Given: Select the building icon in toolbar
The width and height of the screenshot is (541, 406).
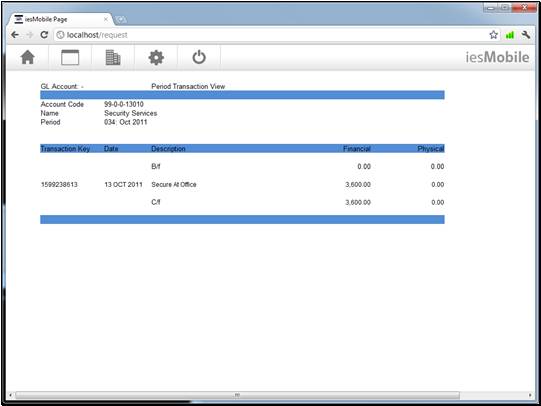Looking at the screenshot, I should point(113,57).
